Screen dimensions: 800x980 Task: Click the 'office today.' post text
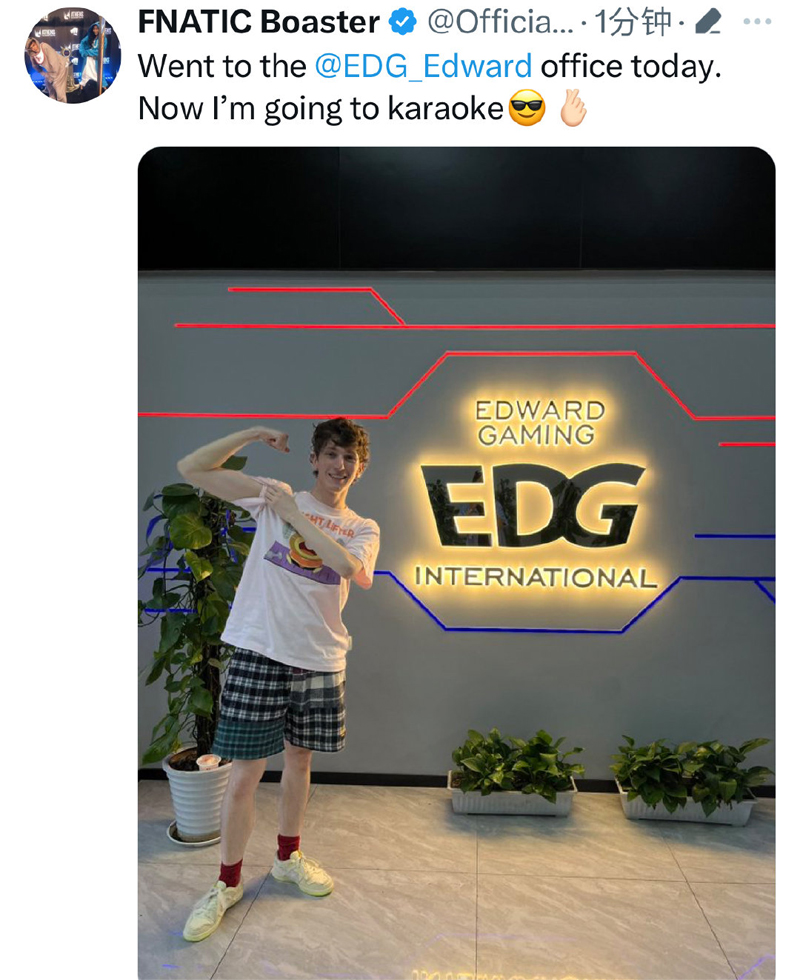631,66
